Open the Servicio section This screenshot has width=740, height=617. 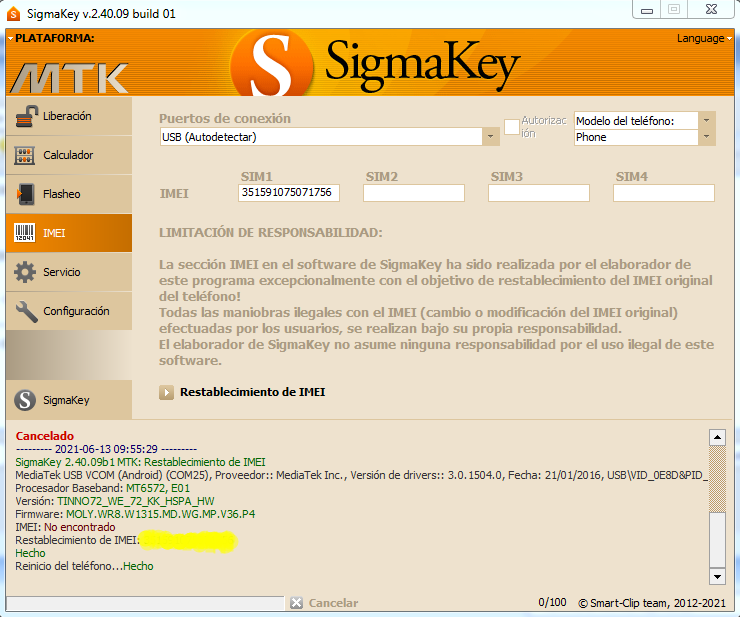tap(69, 272)
